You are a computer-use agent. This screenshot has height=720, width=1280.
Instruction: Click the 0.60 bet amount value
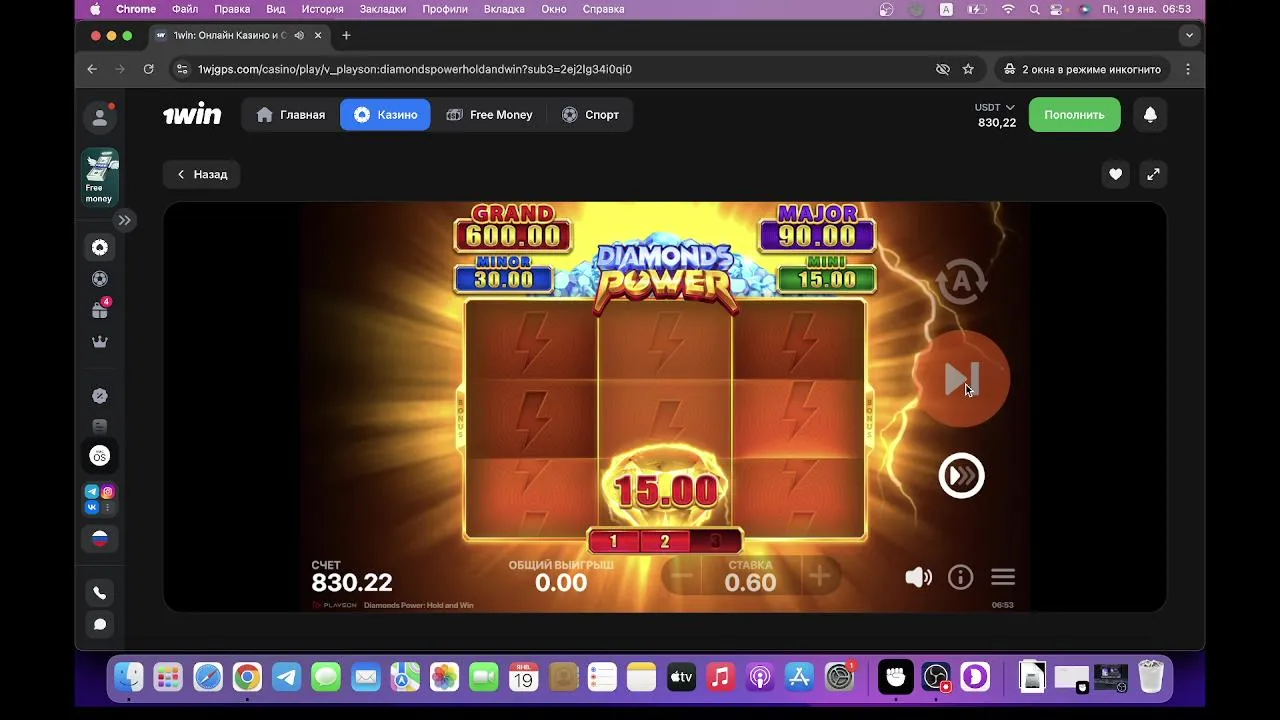pyautogui.click(x=750, y=583)
